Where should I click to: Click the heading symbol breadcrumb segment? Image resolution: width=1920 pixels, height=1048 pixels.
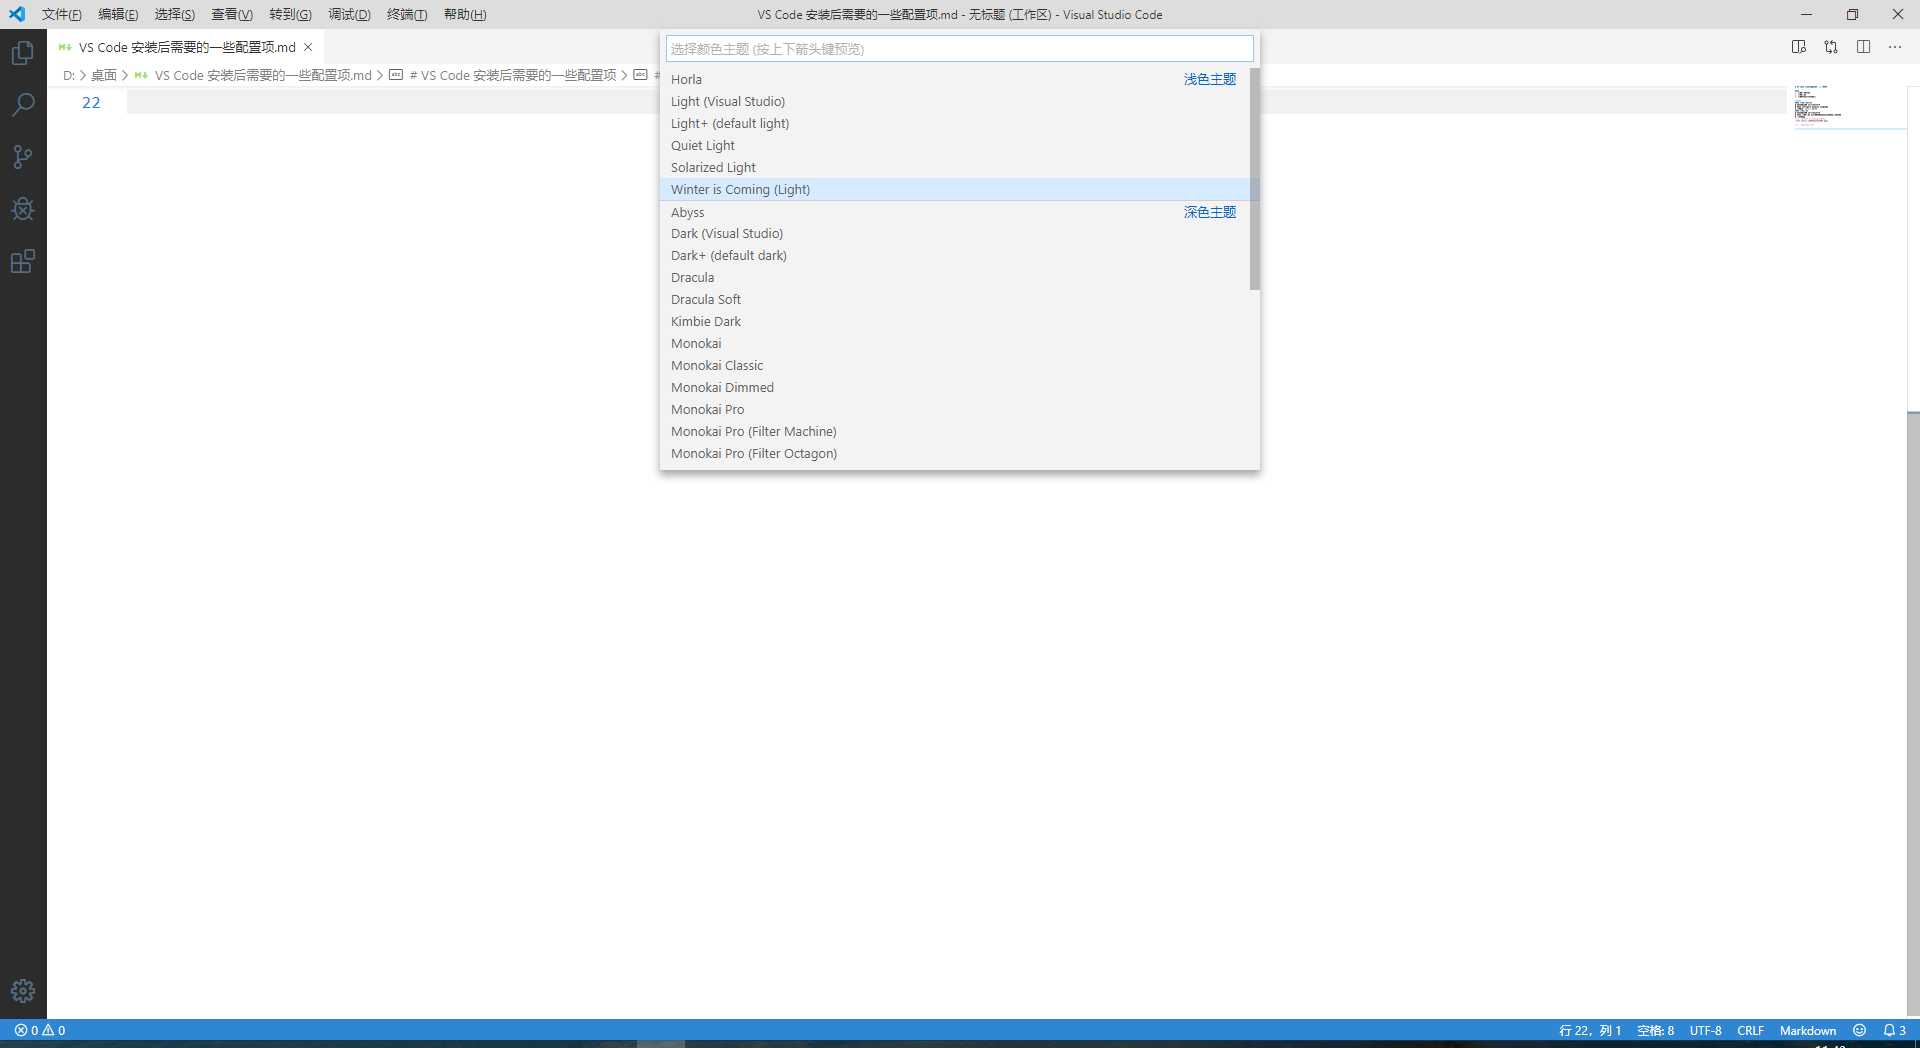tap(503, 75)
